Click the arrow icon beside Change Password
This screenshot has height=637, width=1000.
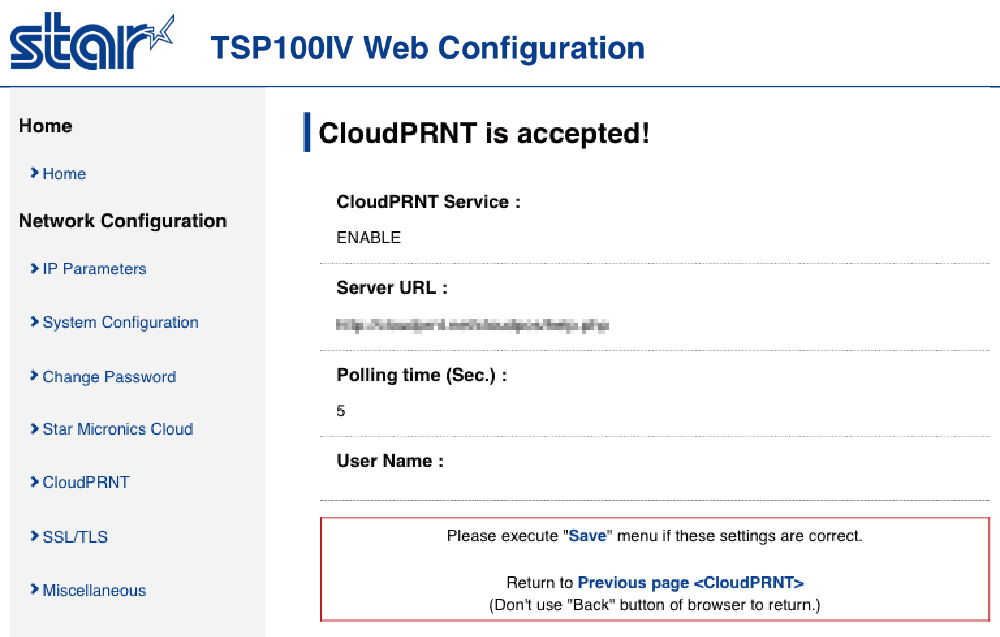(34, 377)
